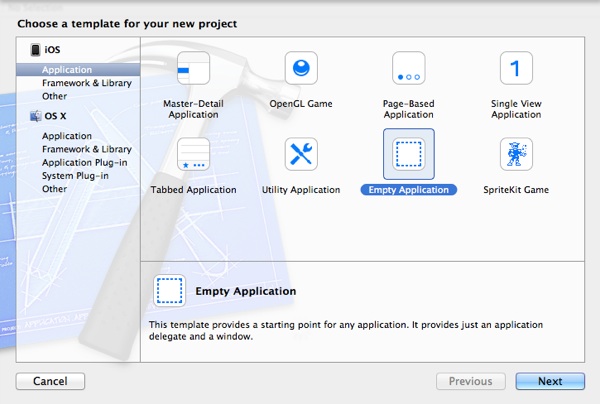600x404 pixels.
Task: Click the Cancel button
Action: point(50,381)
